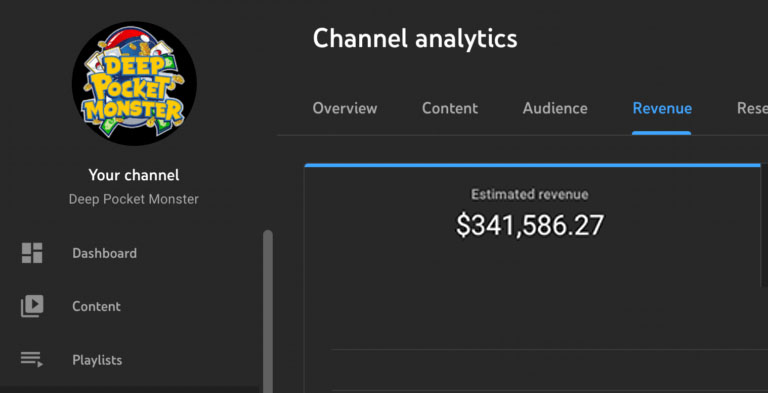Click the $341,586.27 revenue value
Image resolution: width=768 pixels, height=393 pixels.
pos(530,226)
